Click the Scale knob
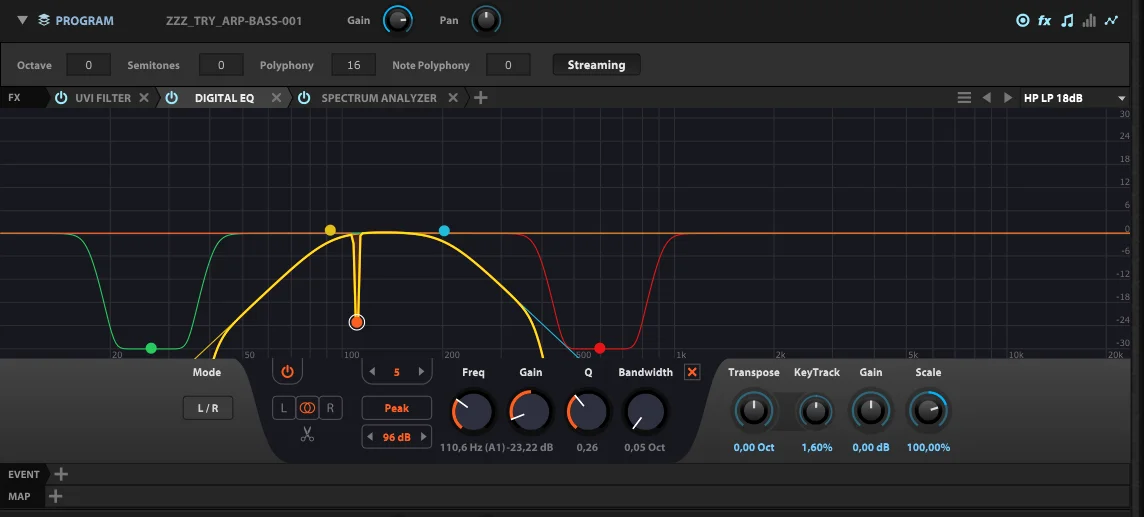Viewport: 1144px width, 517px height. [928, 412]
